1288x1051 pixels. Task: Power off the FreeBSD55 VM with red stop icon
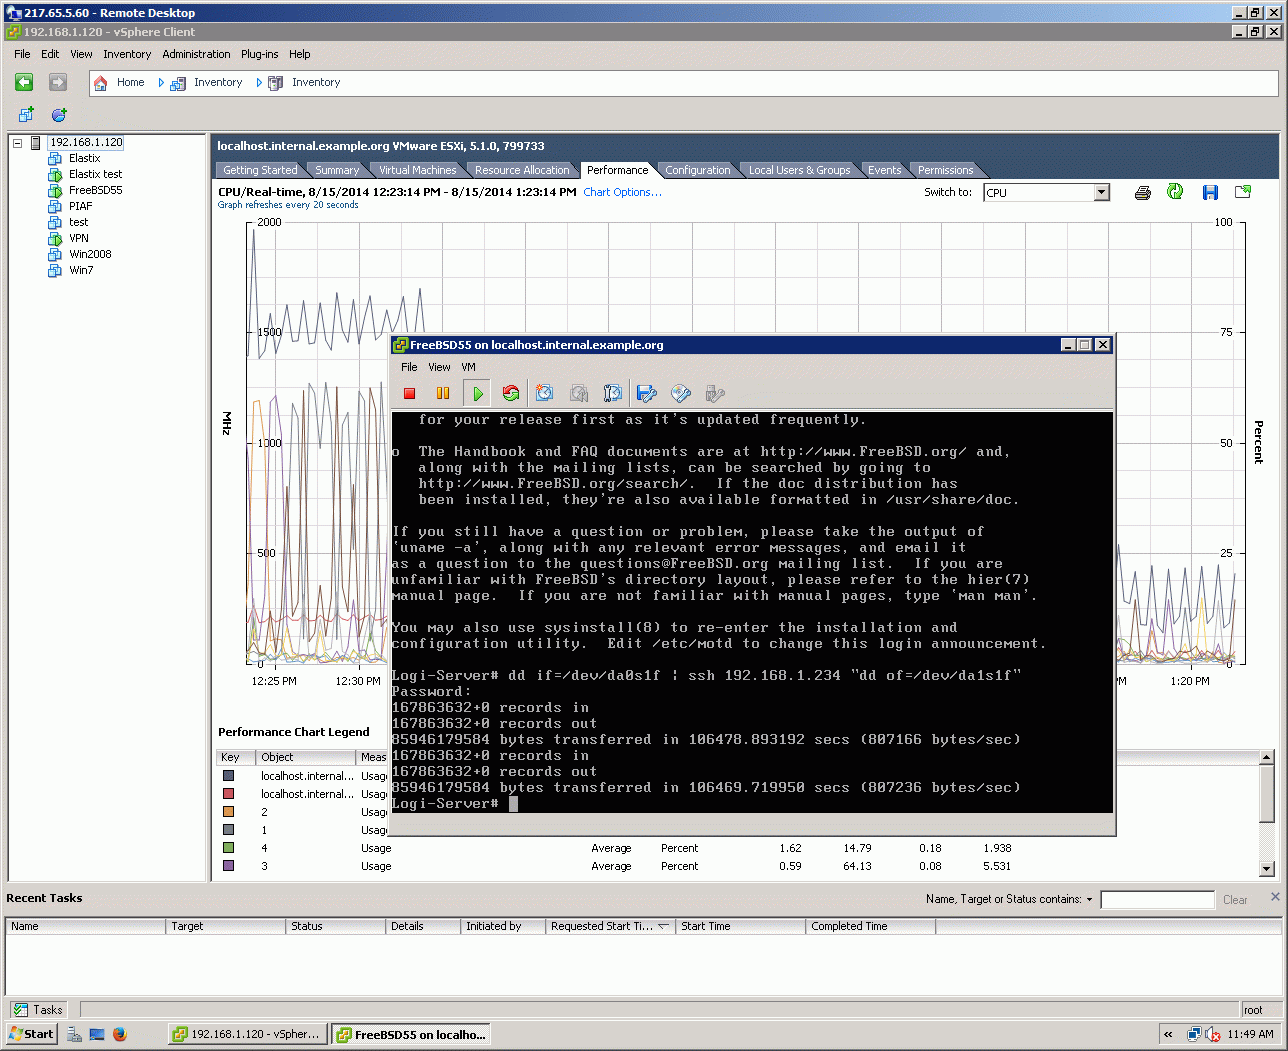(x=409, y=393)
